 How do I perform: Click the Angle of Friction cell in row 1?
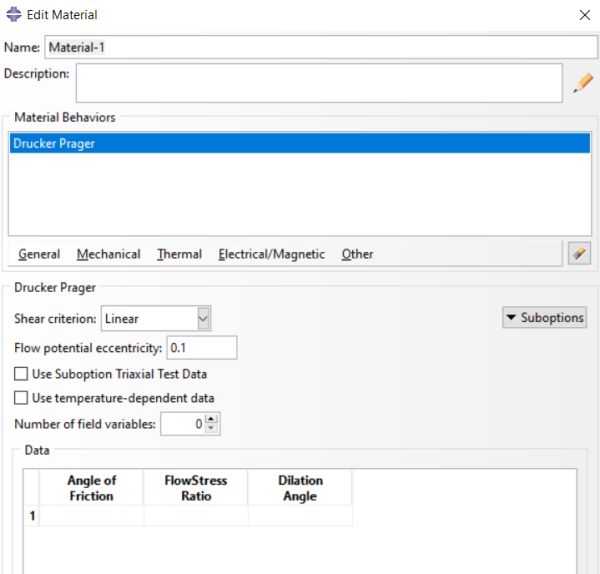coord(91,516)
